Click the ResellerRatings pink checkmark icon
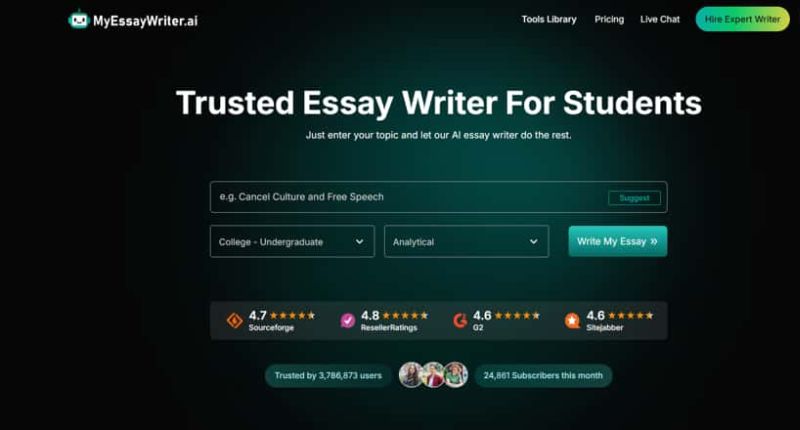 coord(347,320)
